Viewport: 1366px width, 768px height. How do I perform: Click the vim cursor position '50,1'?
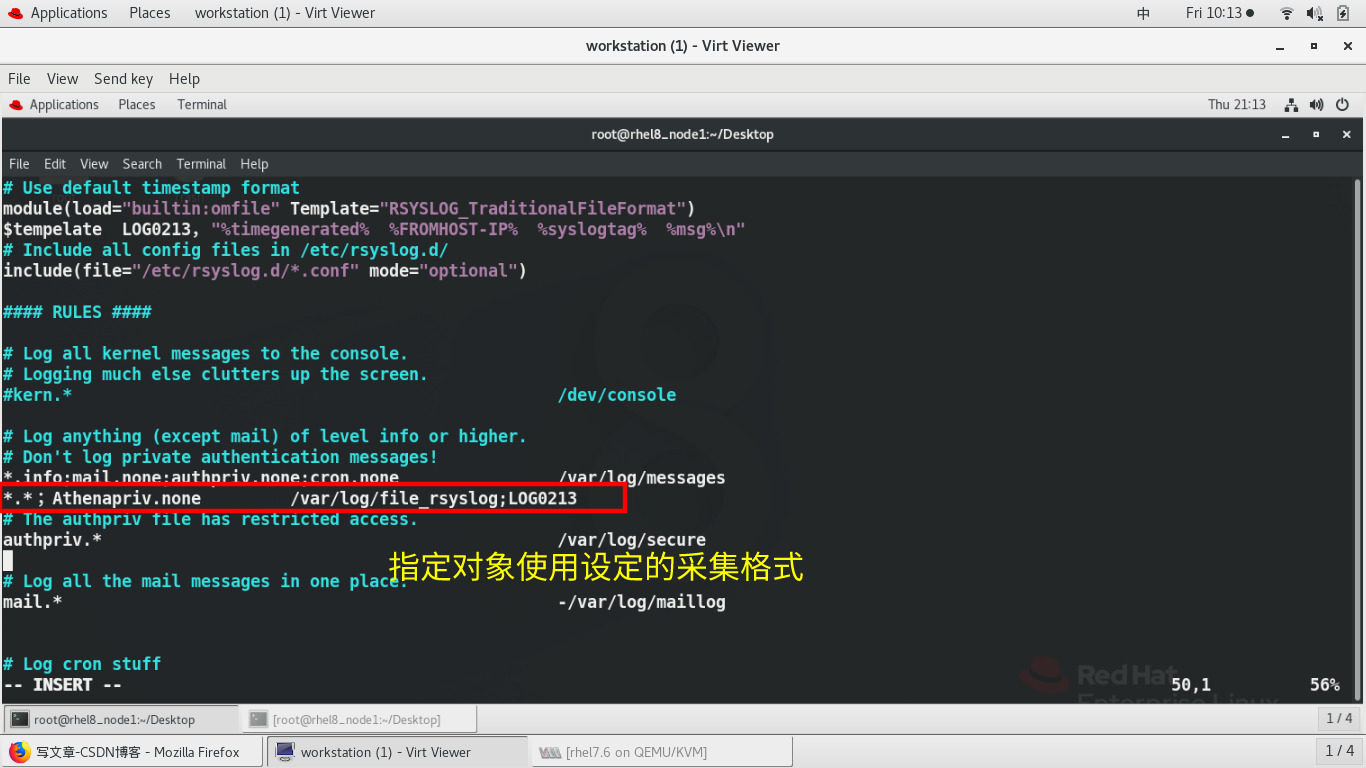point(1191,685)
